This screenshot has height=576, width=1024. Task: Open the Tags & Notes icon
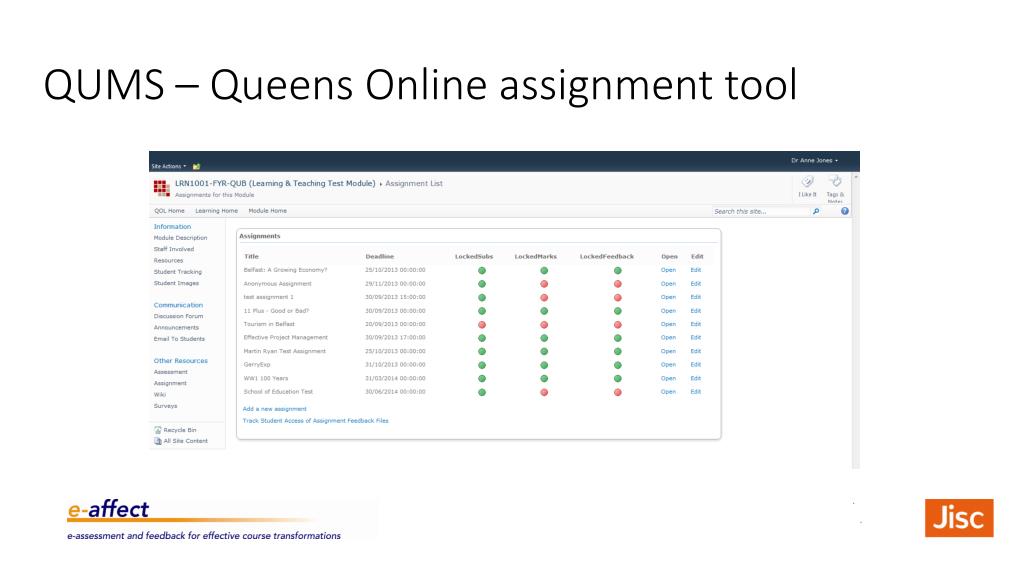835,182
